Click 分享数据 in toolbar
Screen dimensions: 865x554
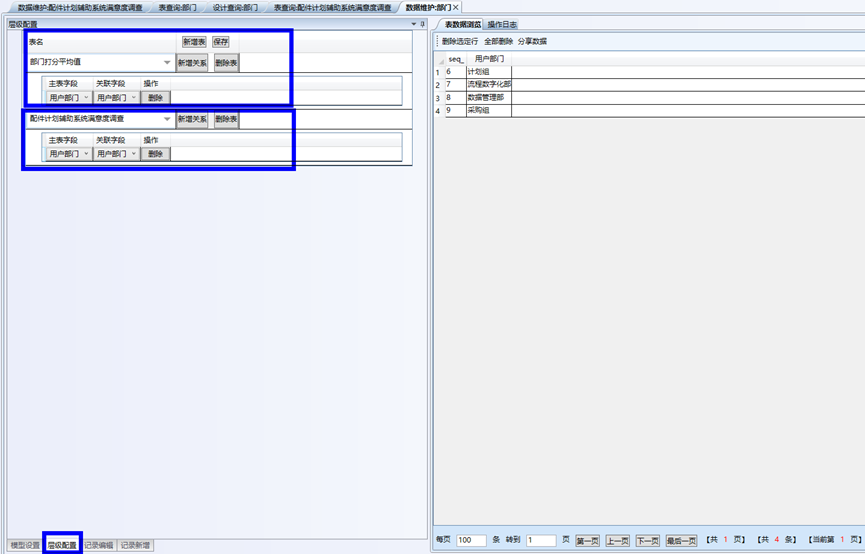[x=532, y=41]
